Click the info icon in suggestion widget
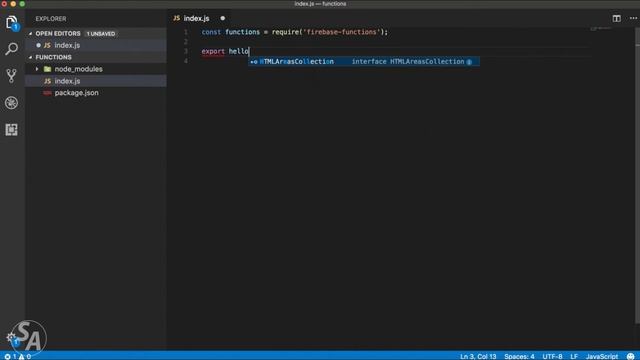 click(469, 62)
